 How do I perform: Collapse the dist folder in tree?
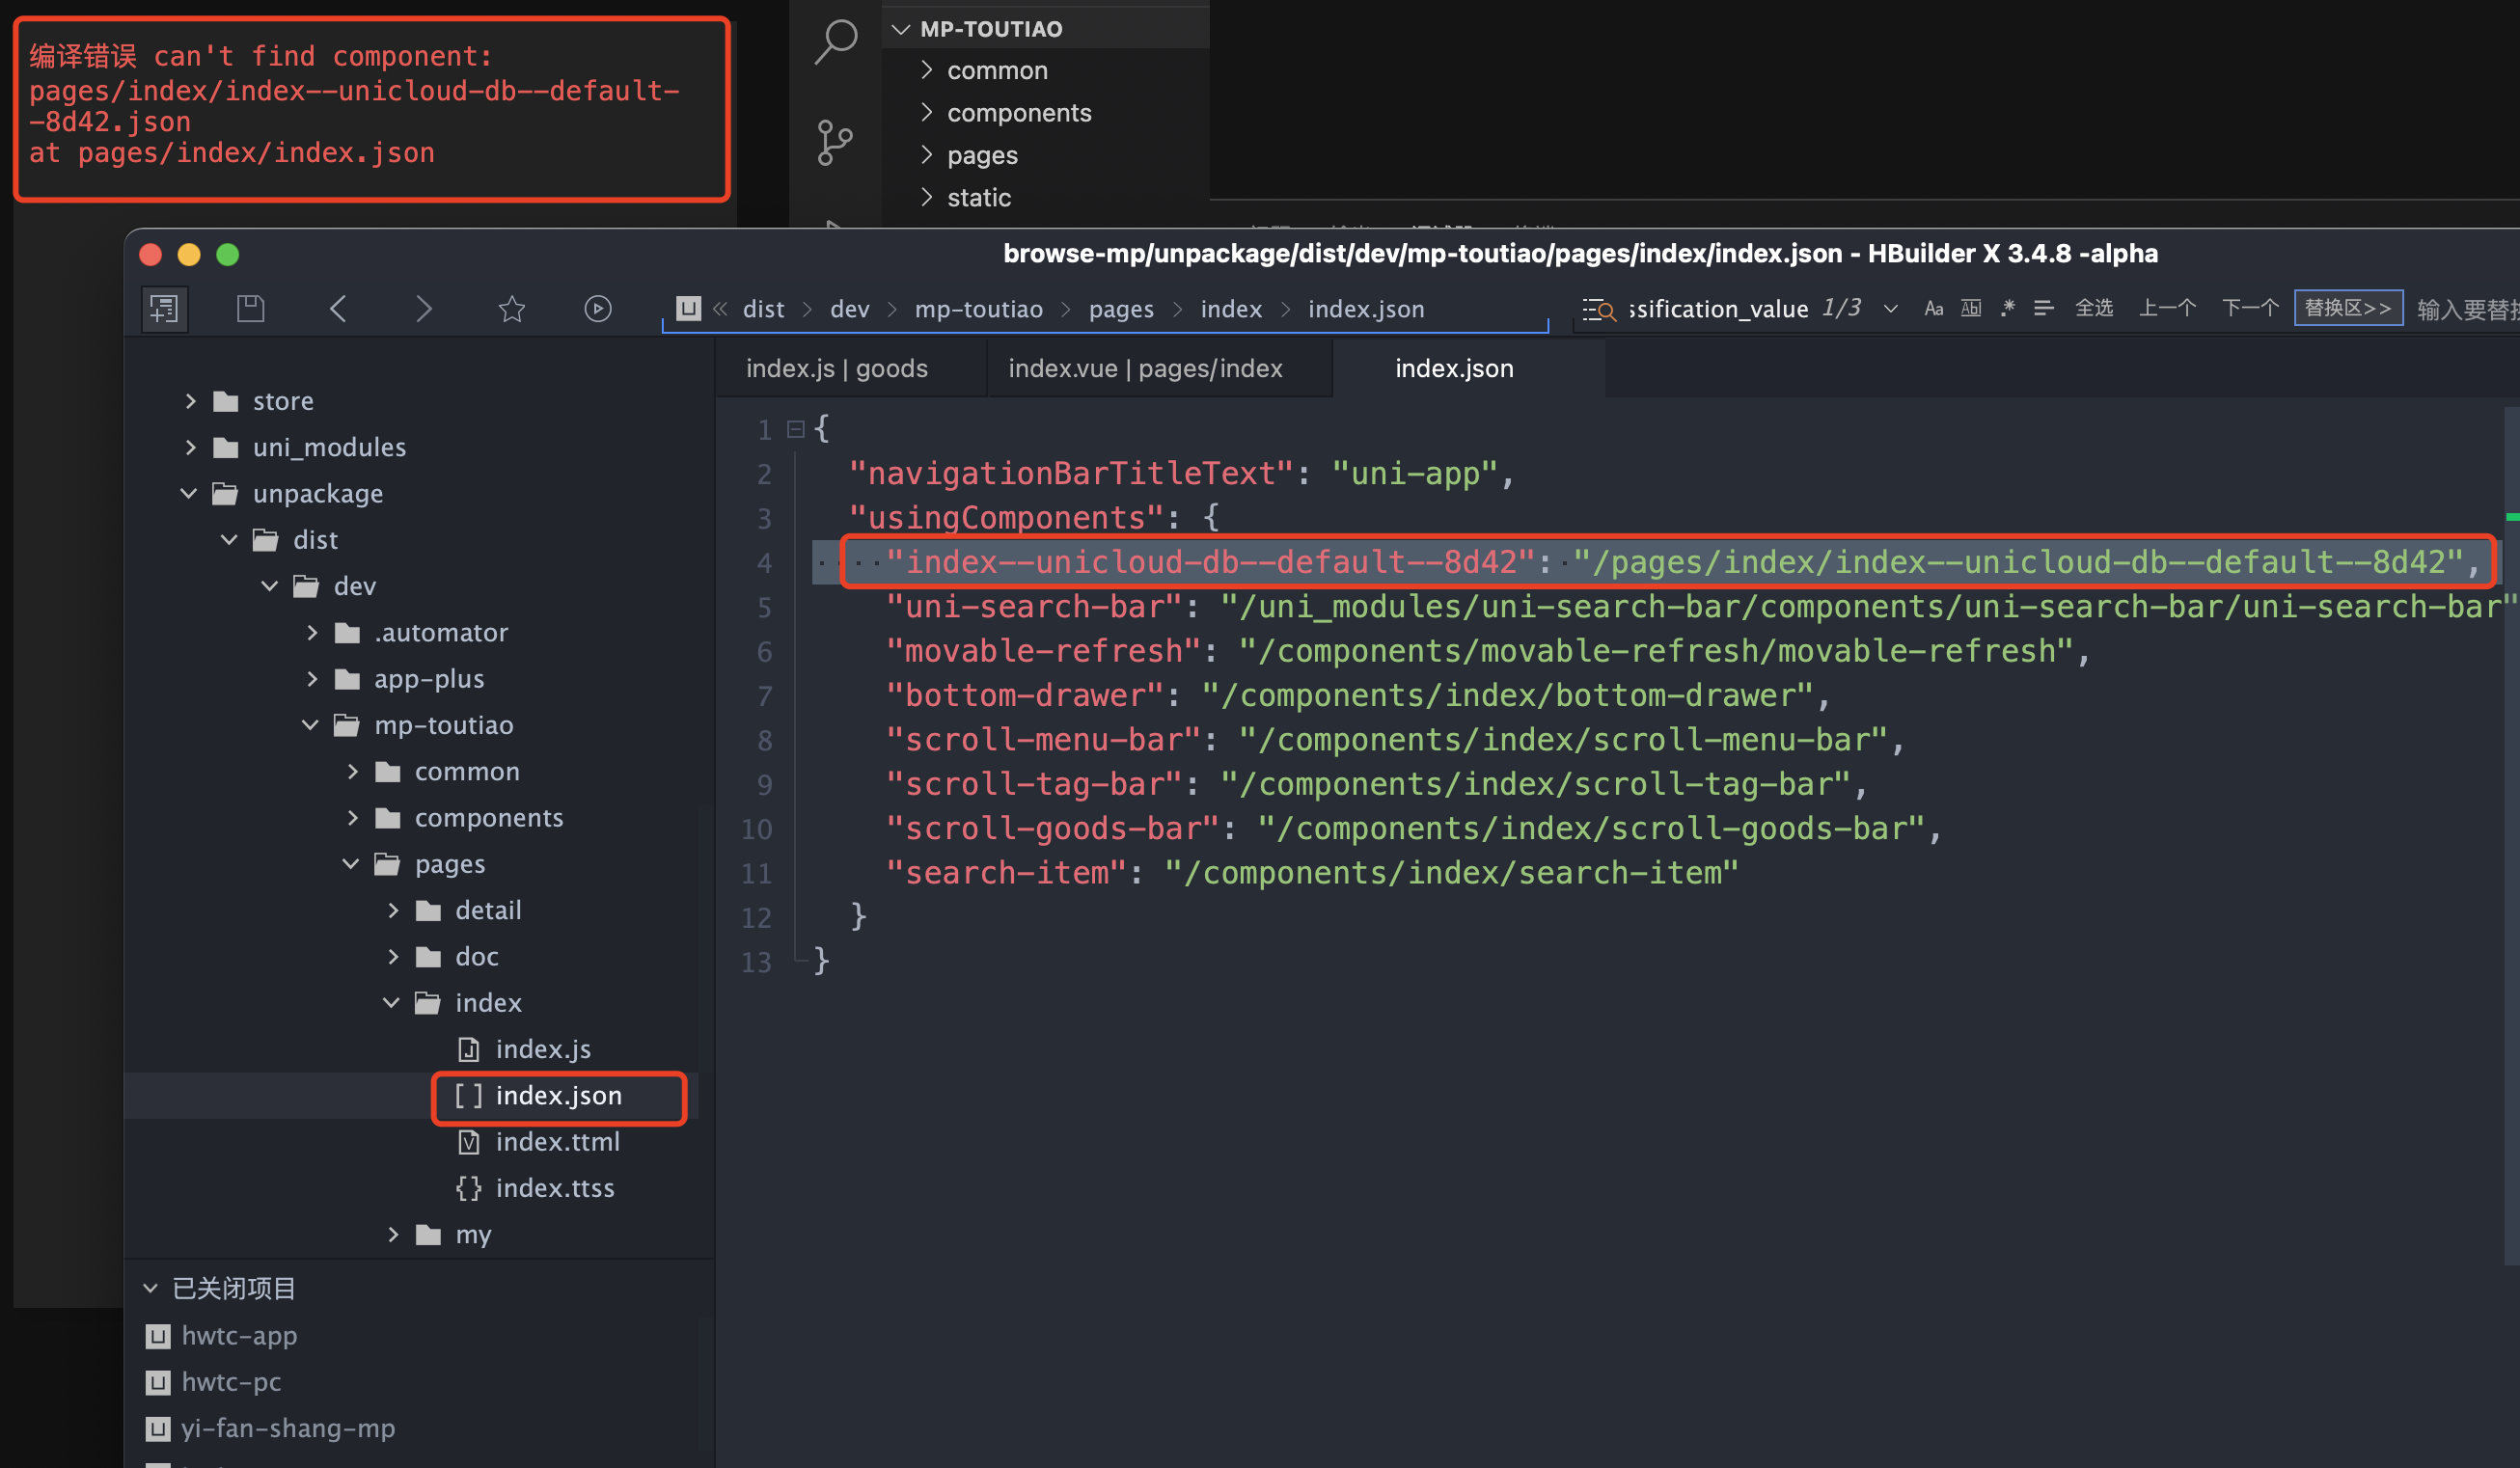click(229, 539)
